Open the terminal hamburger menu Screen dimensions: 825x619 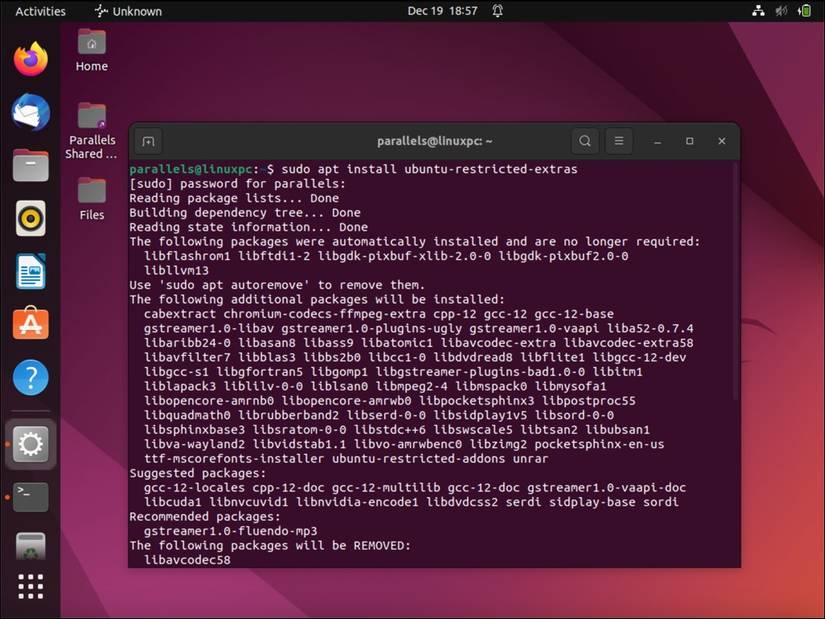619,141
